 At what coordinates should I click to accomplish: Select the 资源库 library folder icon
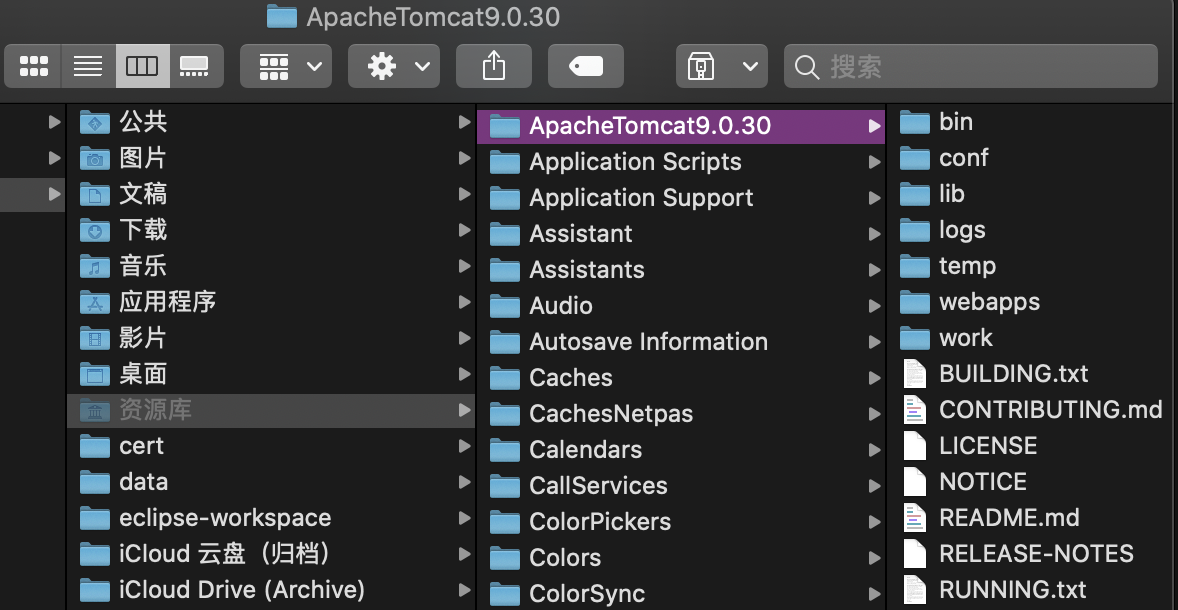coord(95,410)
